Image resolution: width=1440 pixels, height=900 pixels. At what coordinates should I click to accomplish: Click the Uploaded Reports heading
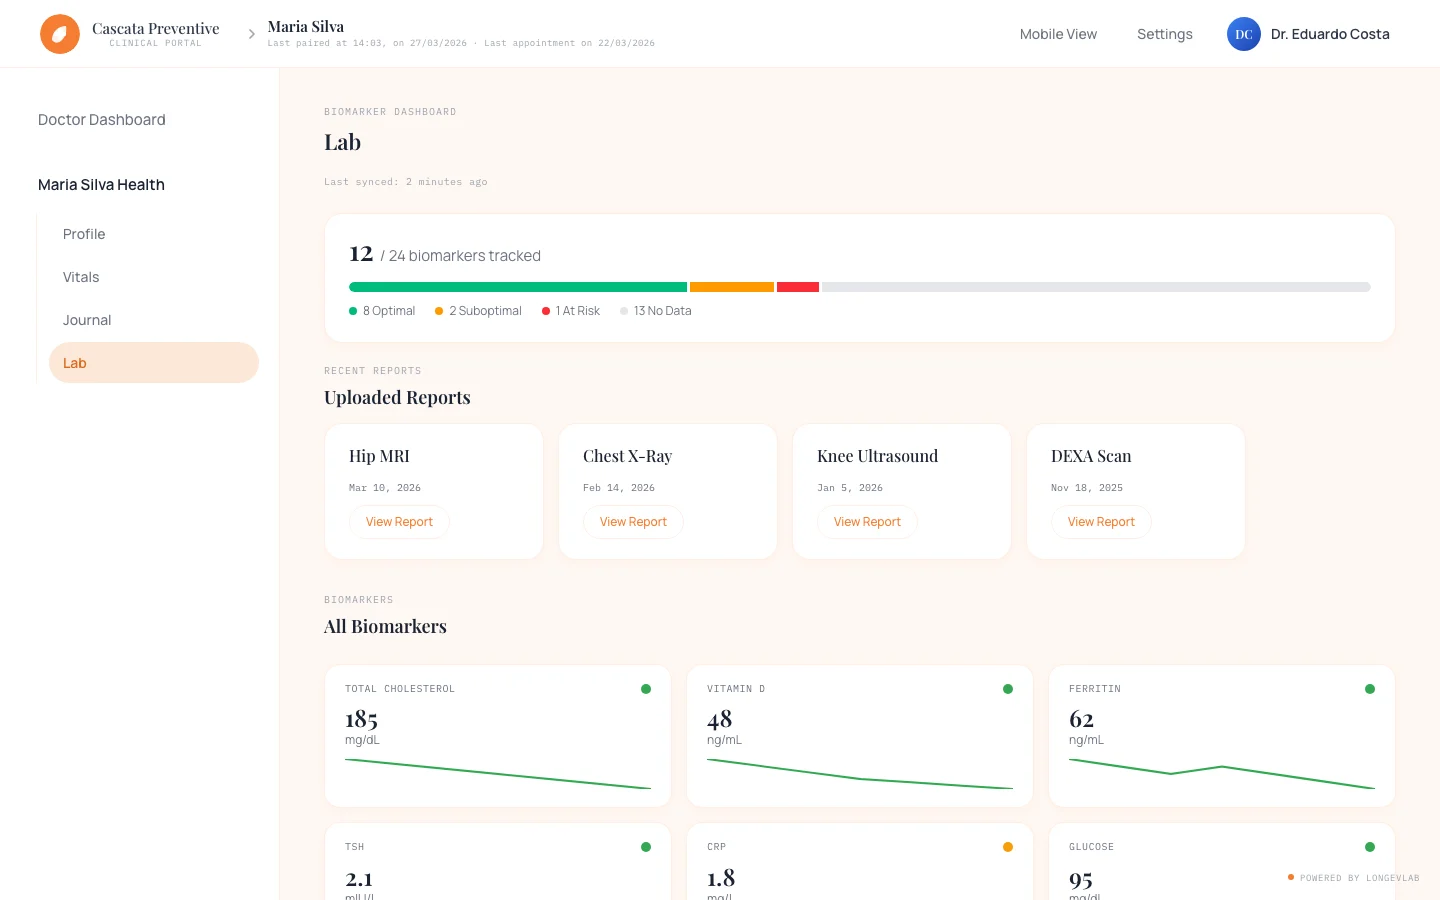(x=397, y=398)
